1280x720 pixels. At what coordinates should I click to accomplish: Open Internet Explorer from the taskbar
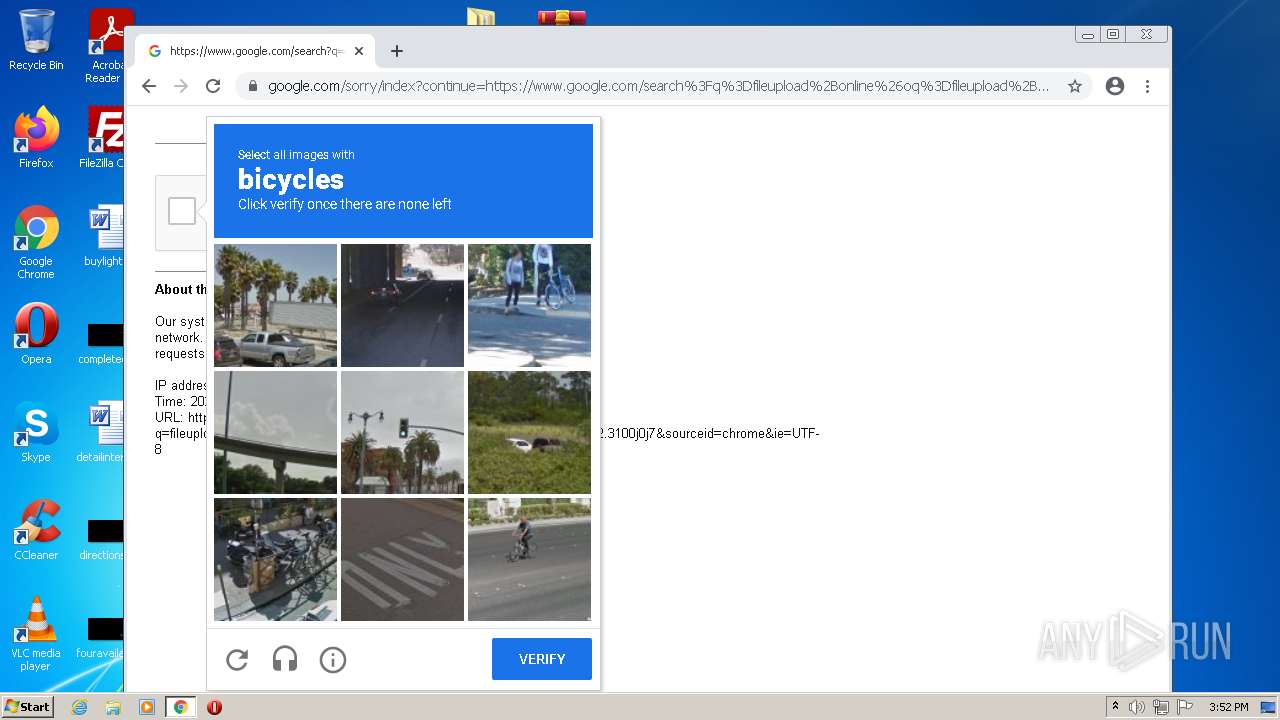pyautogui.click(x=80, y=707)
